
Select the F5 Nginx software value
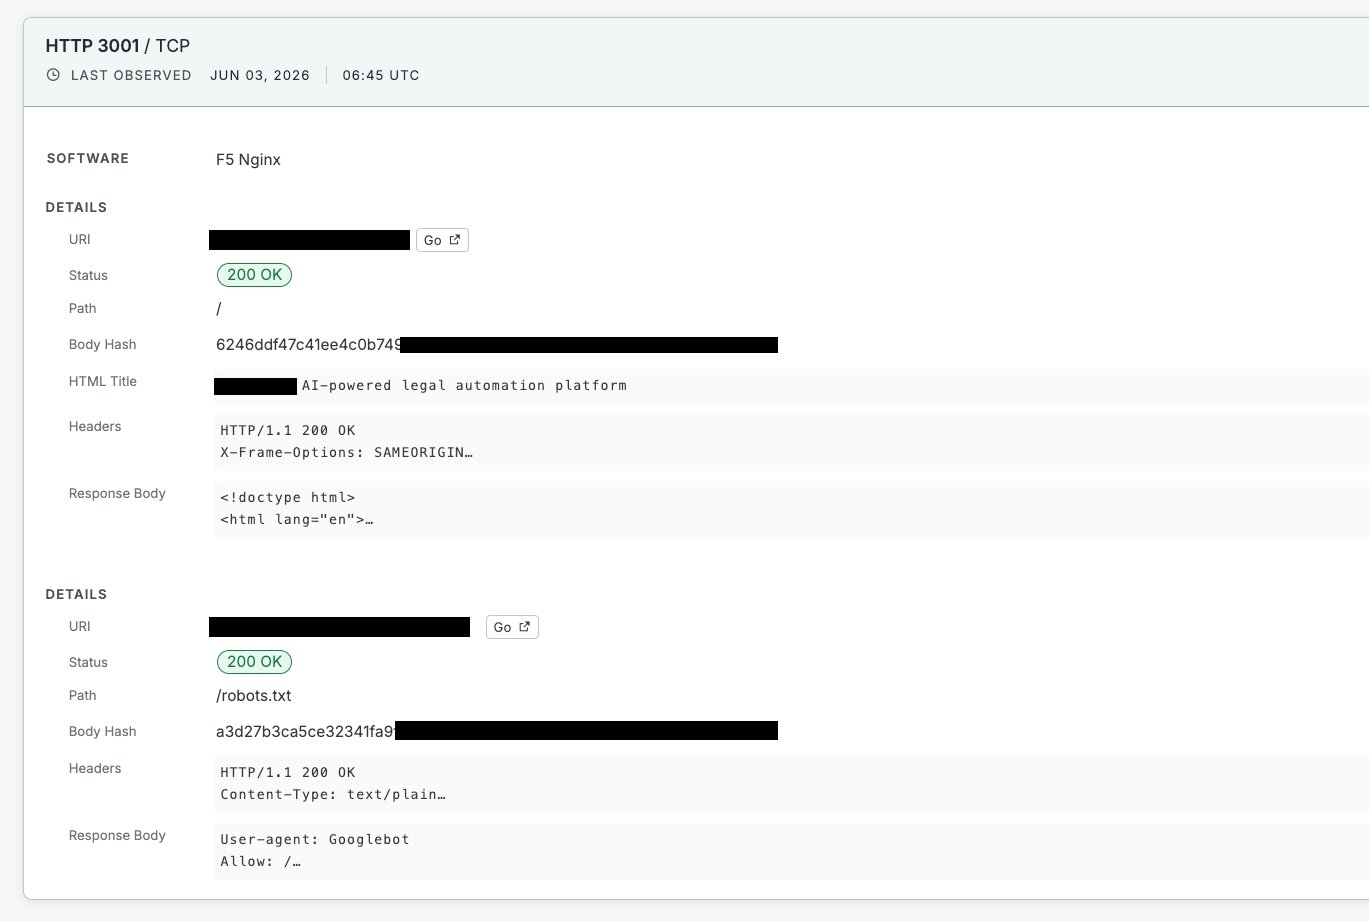coord(248,160)
